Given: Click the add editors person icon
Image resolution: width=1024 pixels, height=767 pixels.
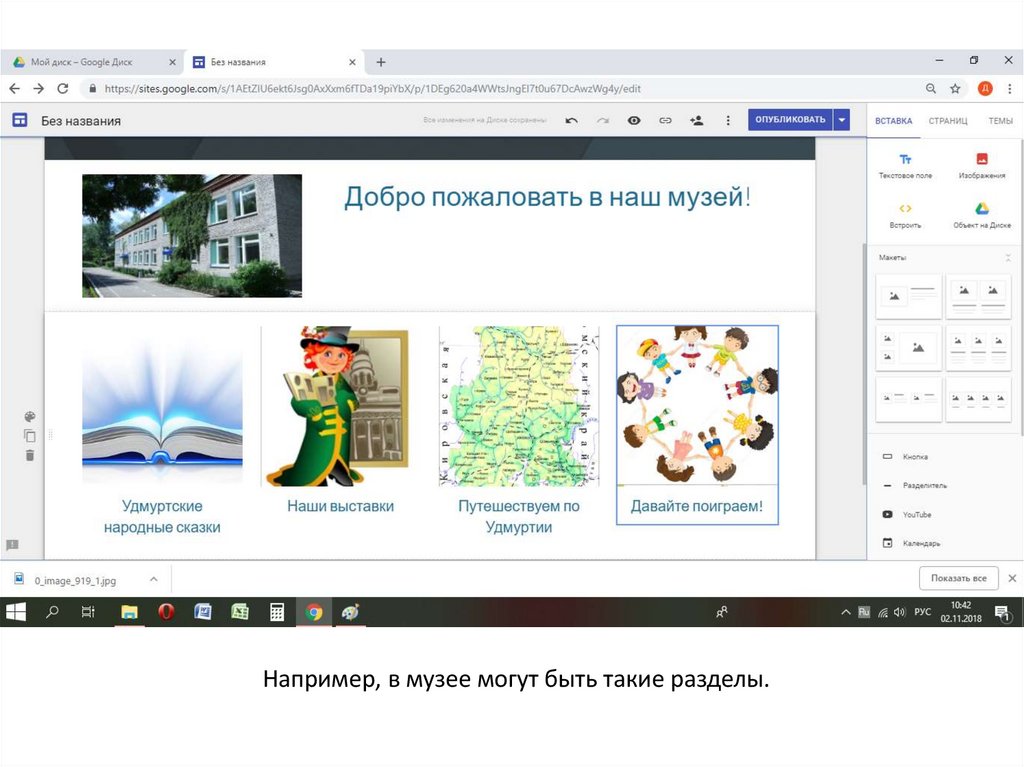Looking at the screenshot, I should pos(697,120).
